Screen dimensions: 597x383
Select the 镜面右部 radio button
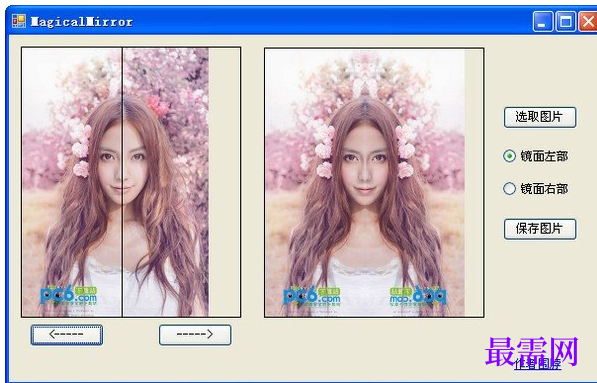point(509,188)
